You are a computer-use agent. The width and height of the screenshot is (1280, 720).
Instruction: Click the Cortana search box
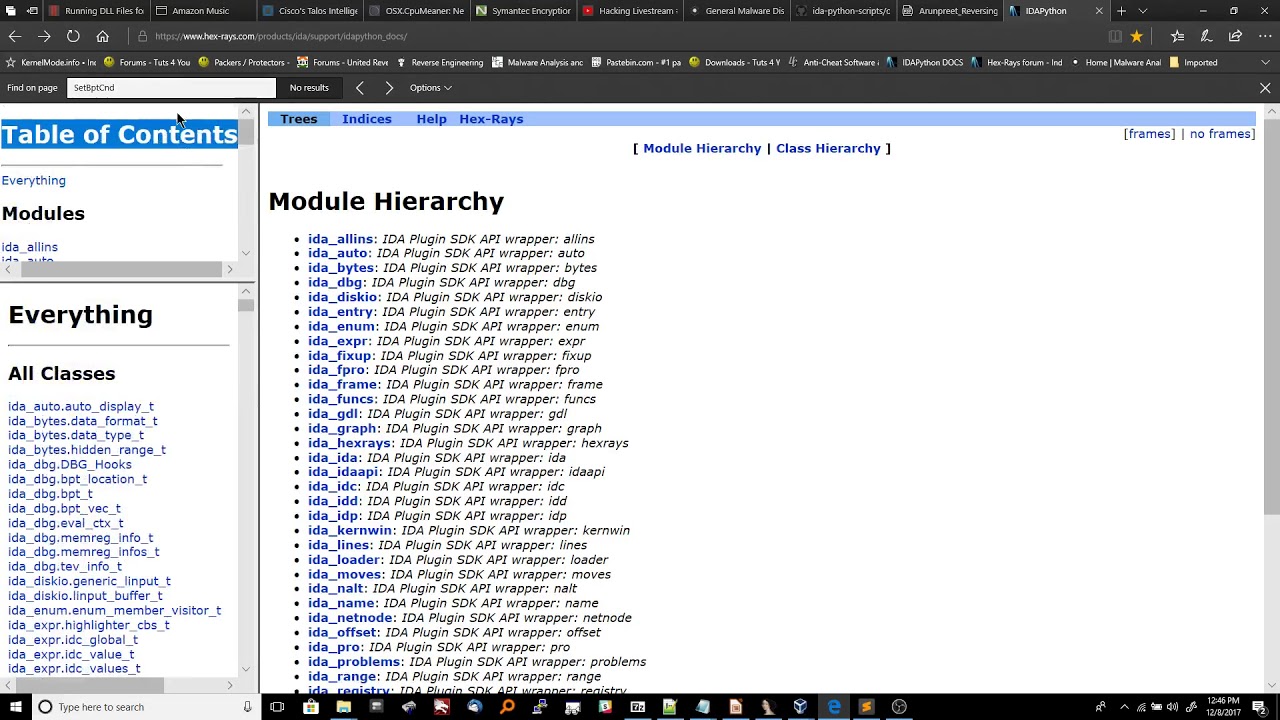click(145, 707)
